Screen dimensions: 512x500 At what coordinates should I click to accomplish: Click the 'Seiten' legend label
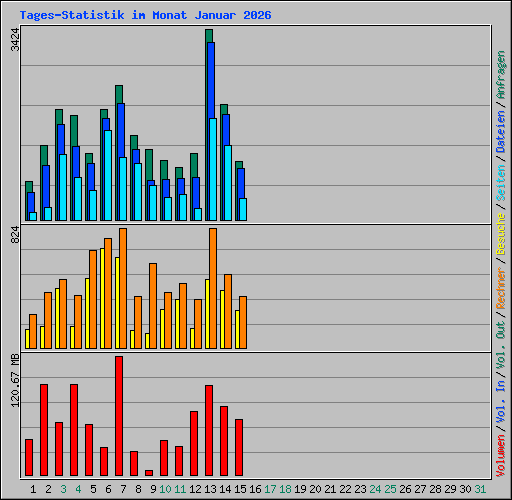click(x=501, y=183)
